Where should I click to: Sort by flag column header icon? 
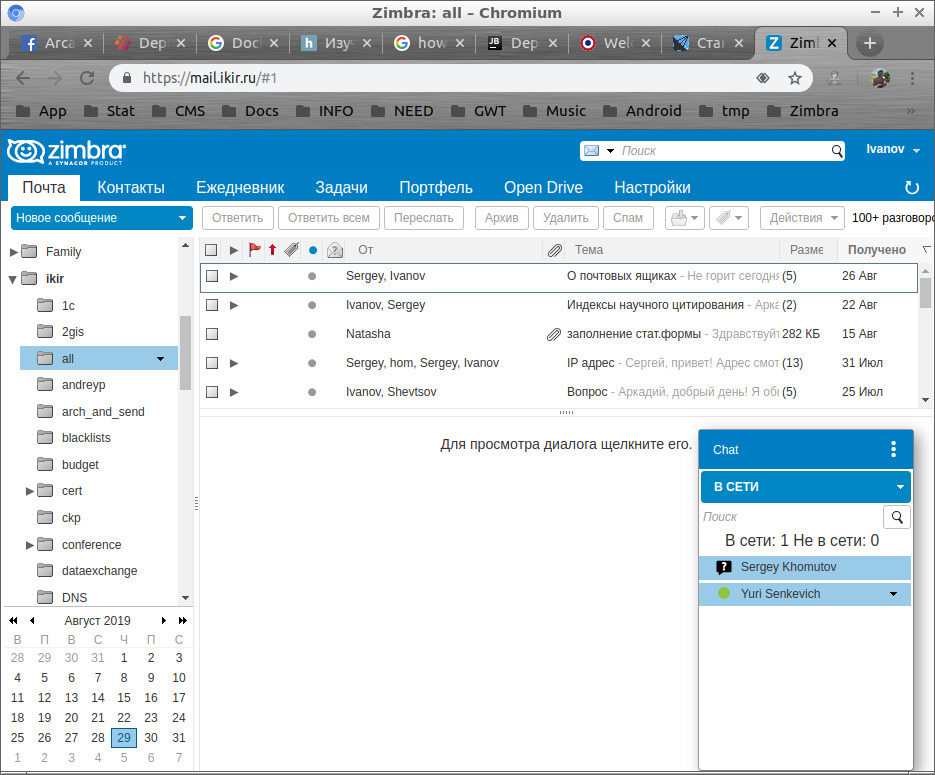pos(254,250)
